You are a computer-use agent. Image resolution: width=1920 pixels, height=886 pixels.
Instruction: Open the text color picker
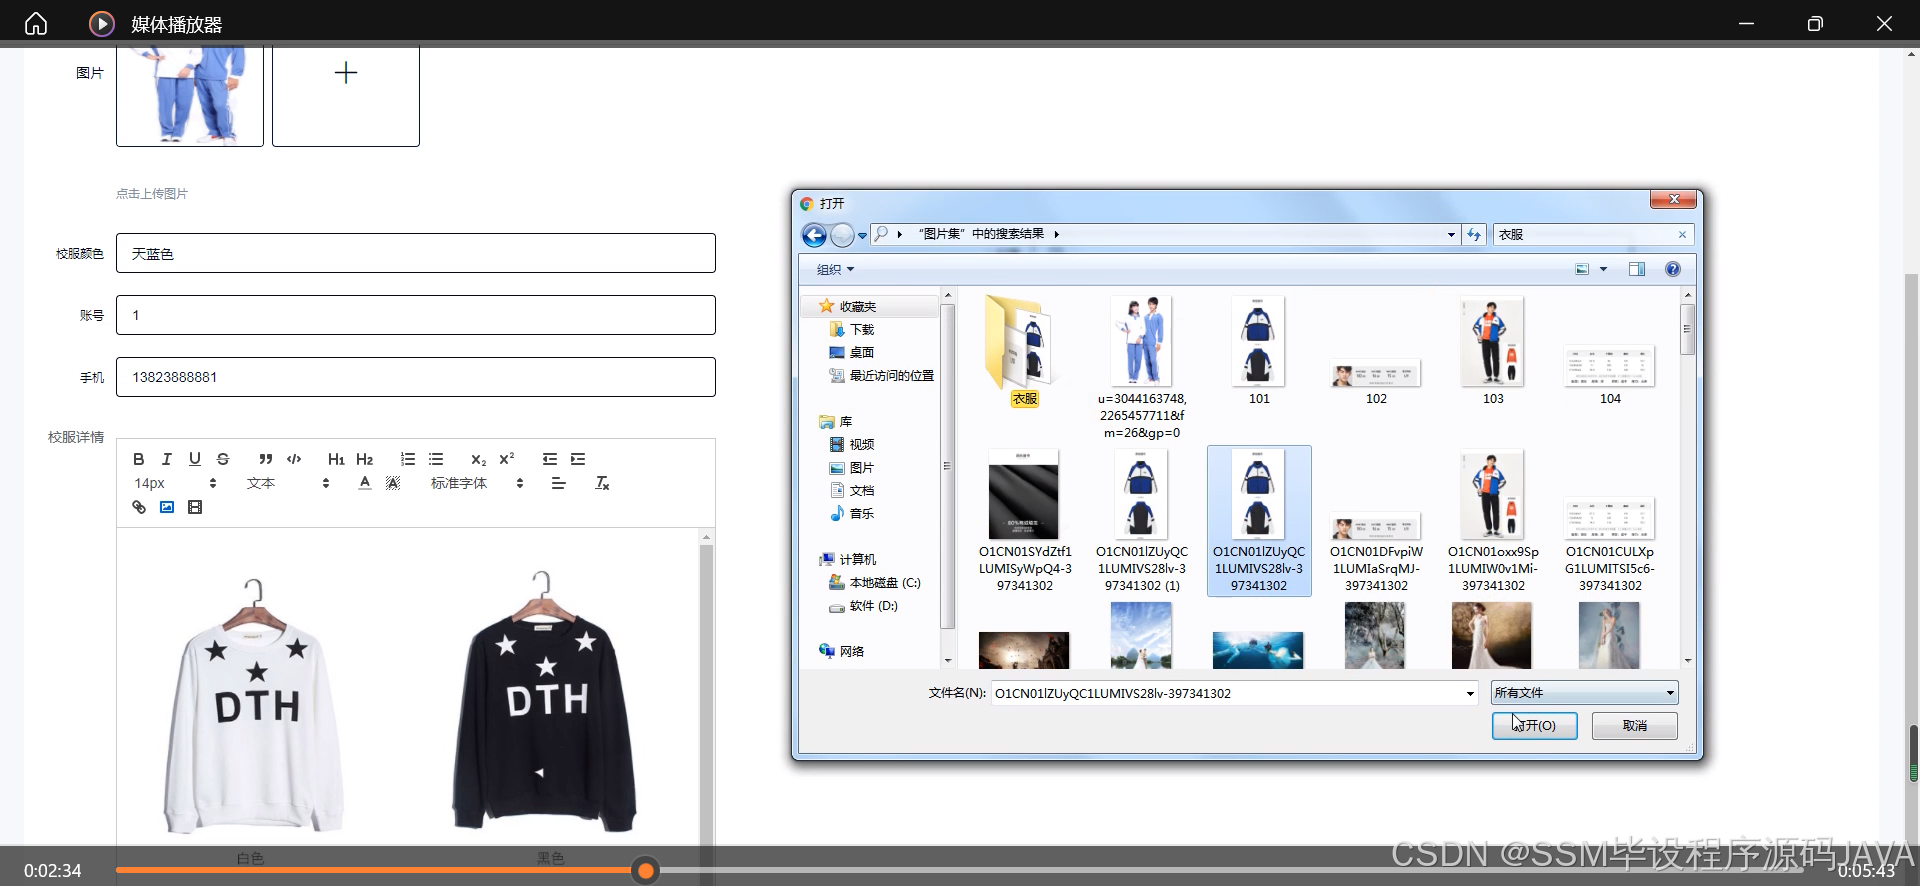click(365, 483)
